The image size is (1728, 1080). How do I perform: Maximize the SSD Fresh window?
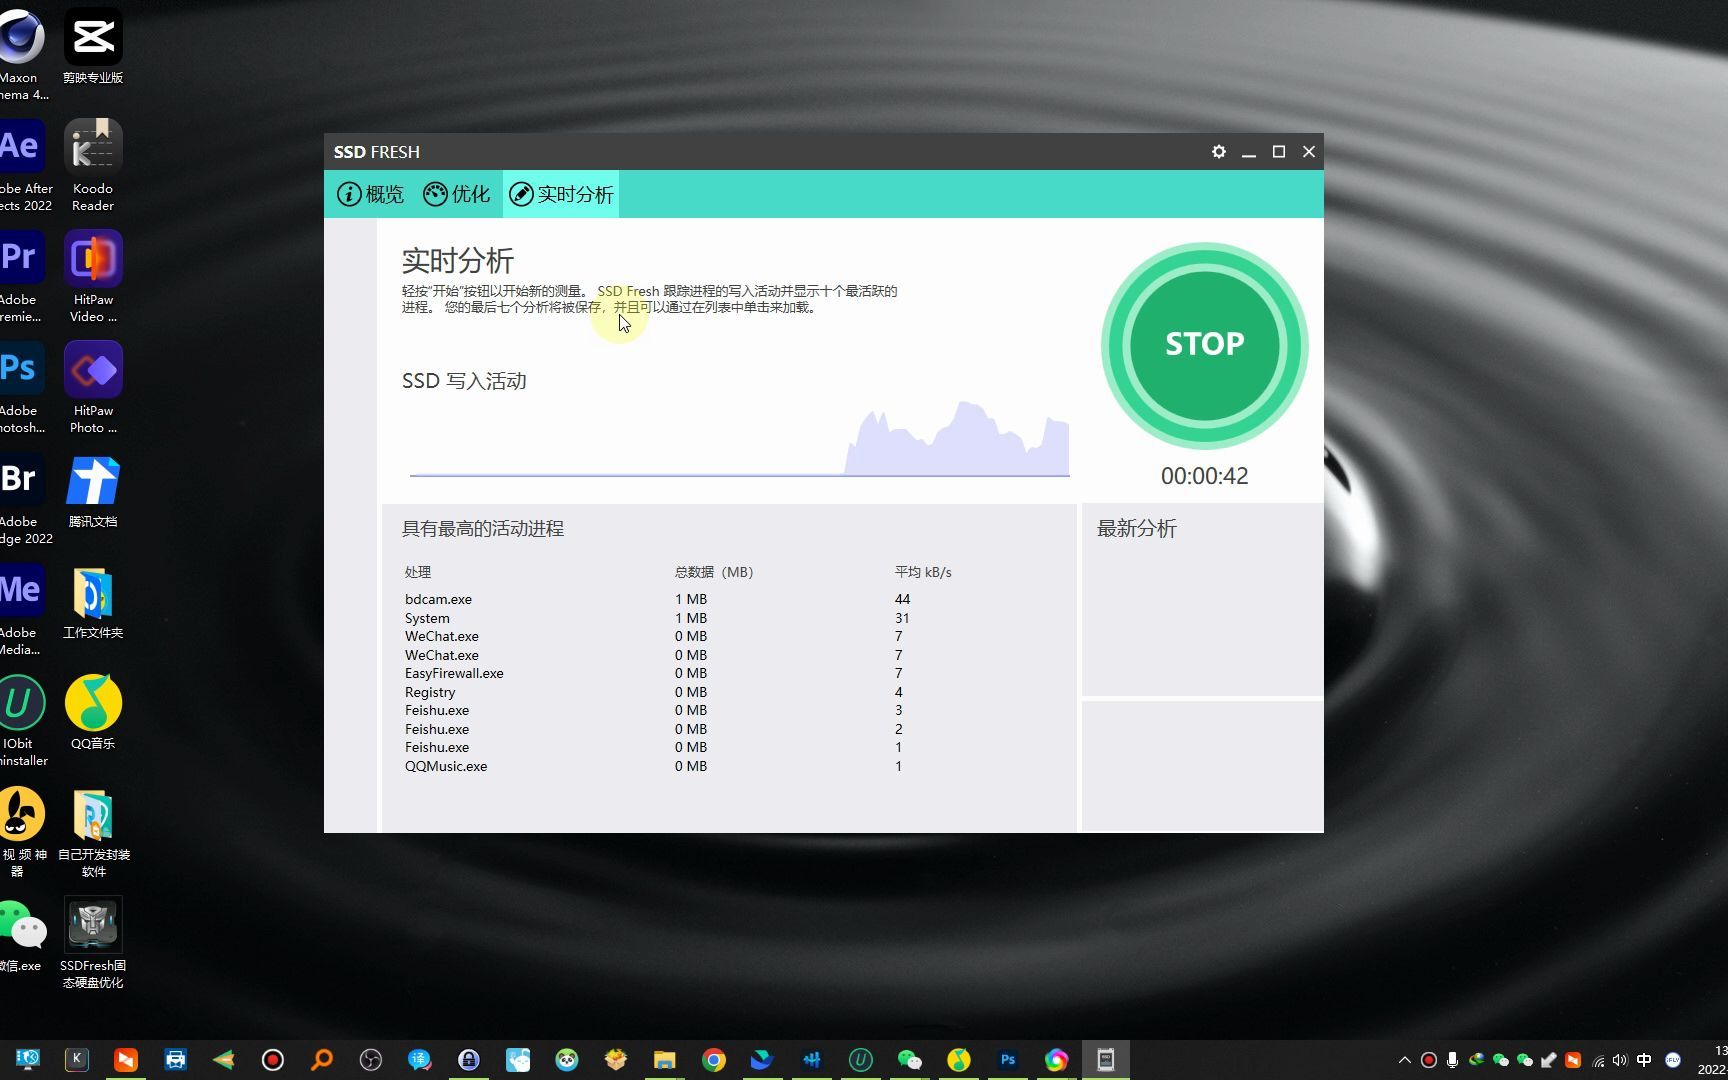[1278, 152]
